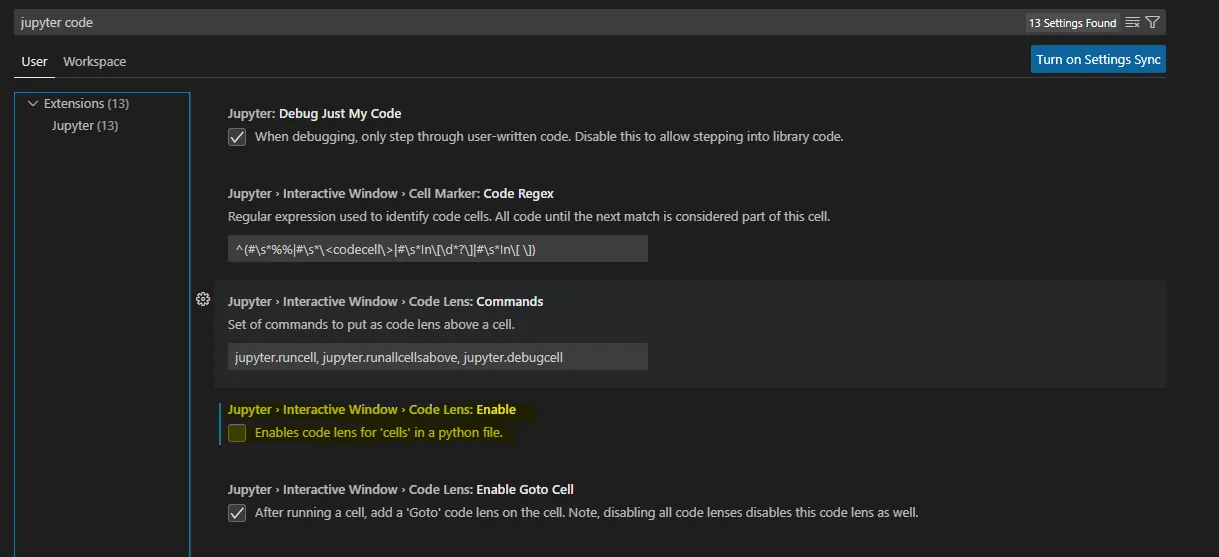This screenshot has width=1219, height=557.
Task: Select the 'Code Lens: Enable Goto Cell' title
Action: tap(401, 490)
